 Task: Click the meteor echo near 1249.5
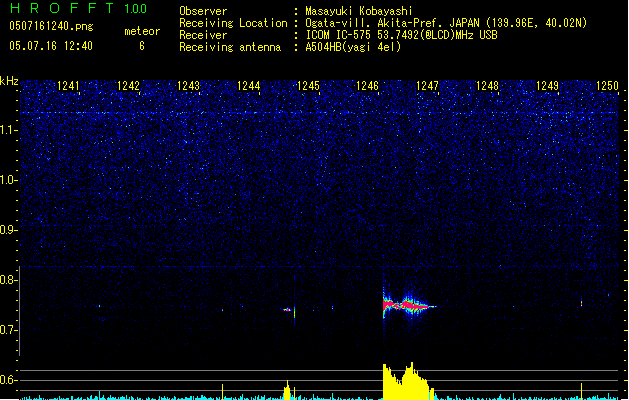point(581,303)
